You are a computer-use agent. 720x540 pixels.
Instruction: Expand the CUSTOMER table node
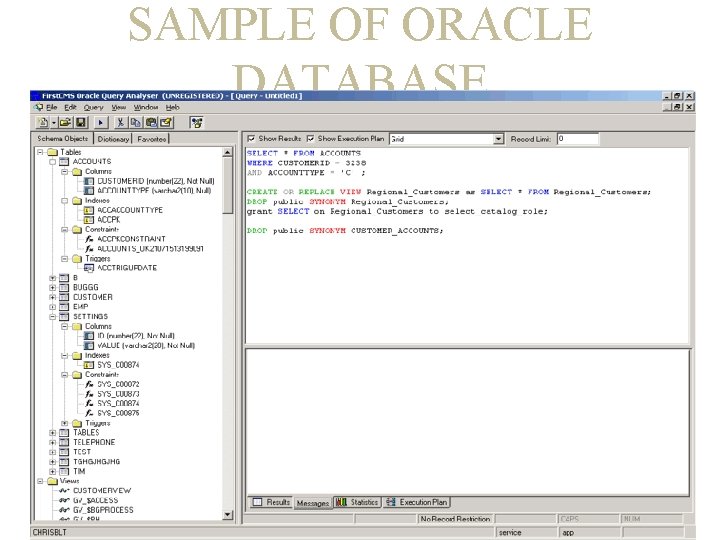[52, 297]
